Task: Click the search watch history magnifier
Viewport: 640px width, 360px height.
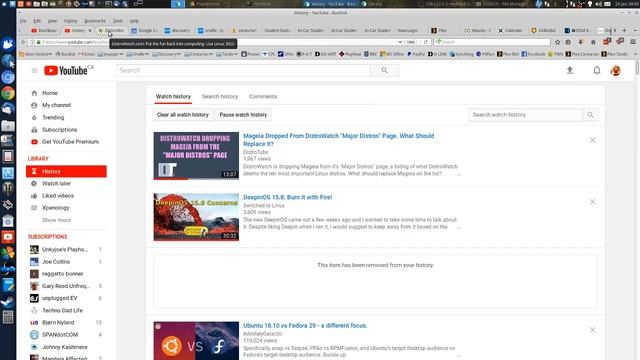Action: coord(590,115)
